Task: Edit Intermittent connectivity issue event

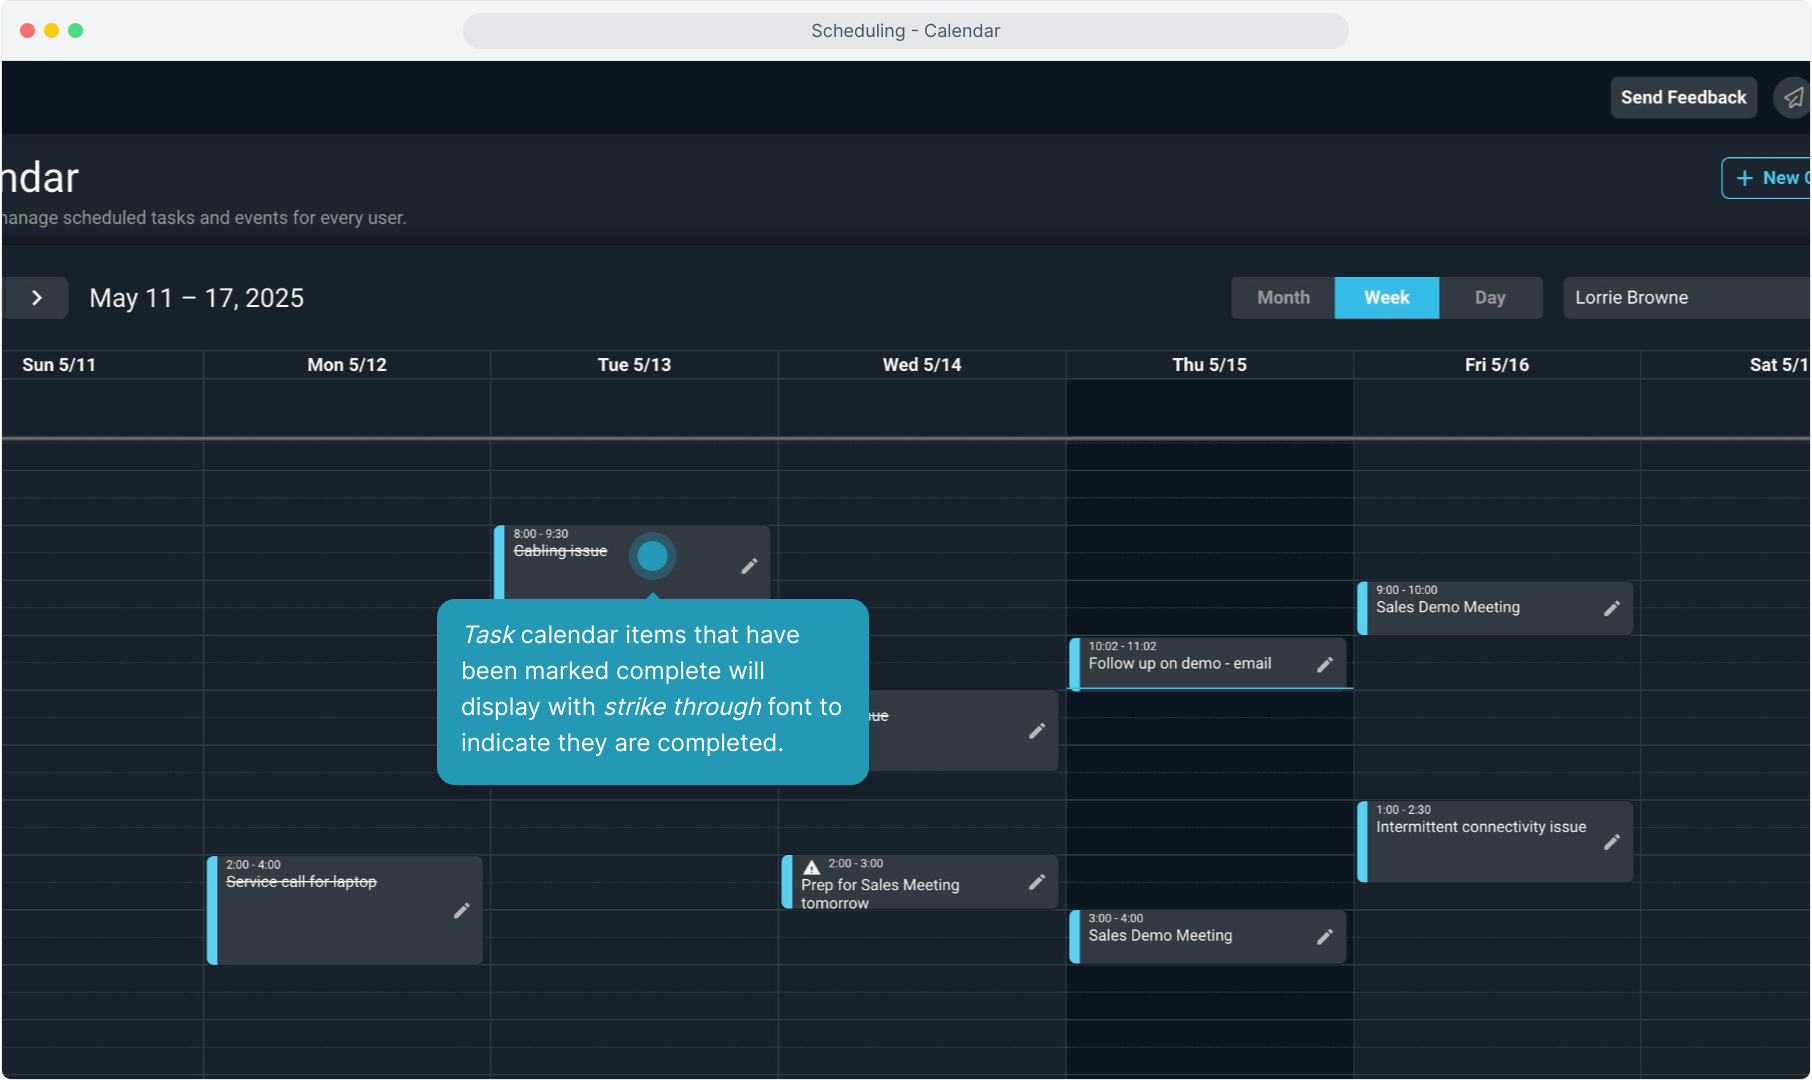Action: pos(1611,842)
